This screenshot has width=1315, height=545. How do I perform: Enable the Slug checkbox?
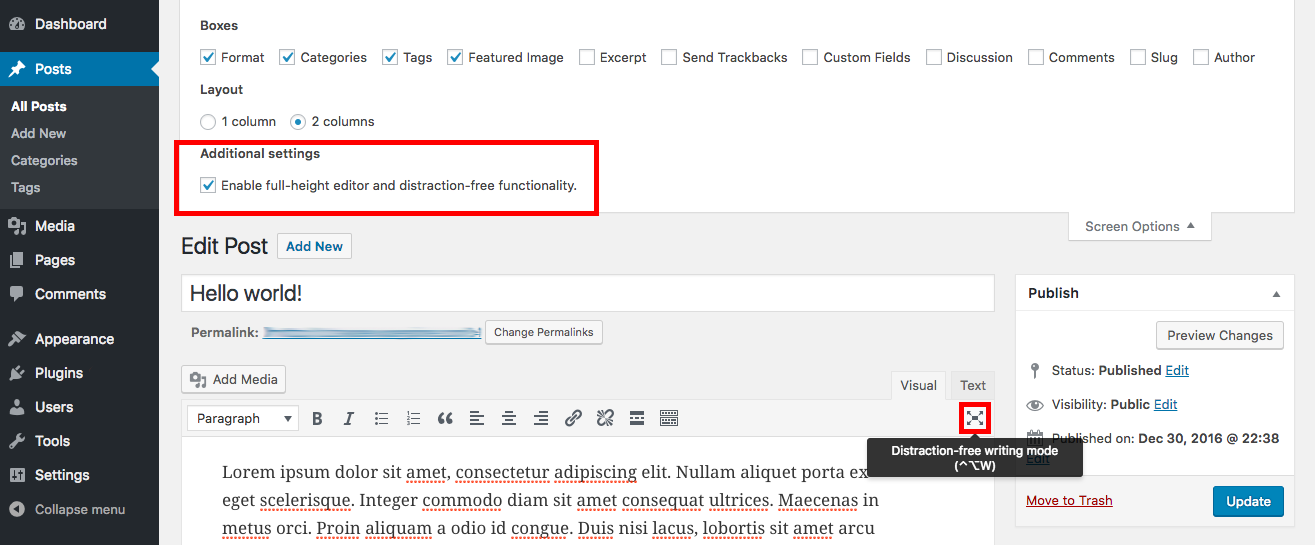(1138, 57)
